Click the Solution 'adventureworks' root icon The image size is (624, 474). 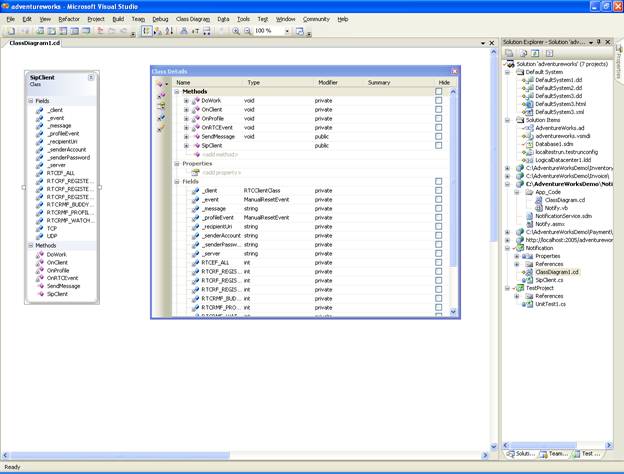point(511,64)
